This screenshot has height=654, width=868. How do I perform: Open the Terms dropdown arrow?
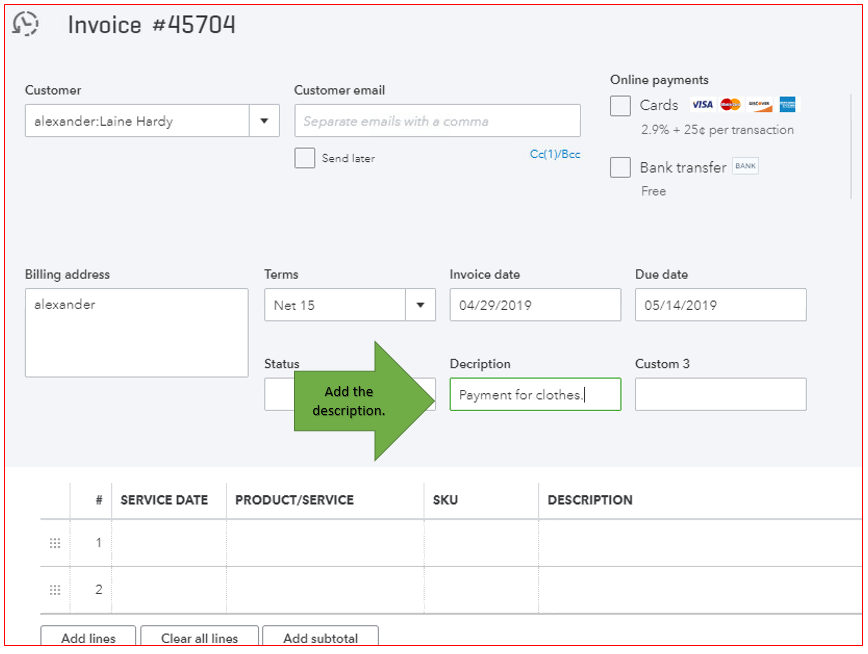420,305
